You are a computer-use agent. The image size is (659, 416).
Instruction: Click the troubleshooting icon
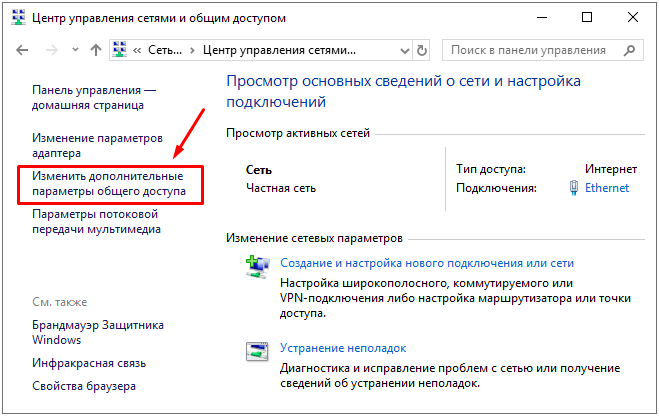(x=257, y=351)
